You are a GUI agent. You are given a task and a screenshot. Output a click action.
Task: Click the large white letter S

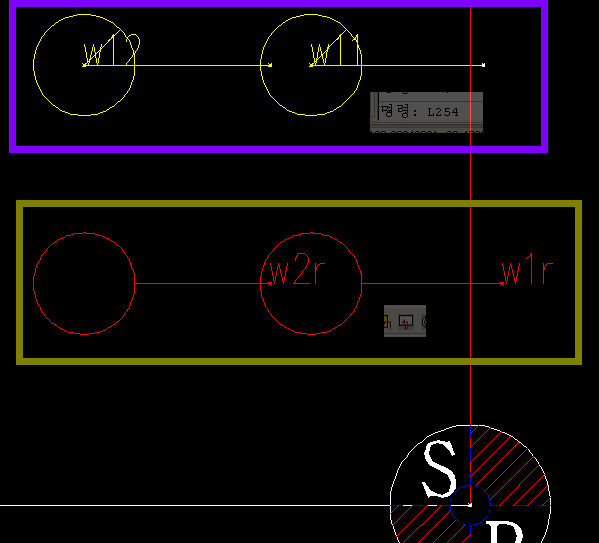(x=439, y=469)
